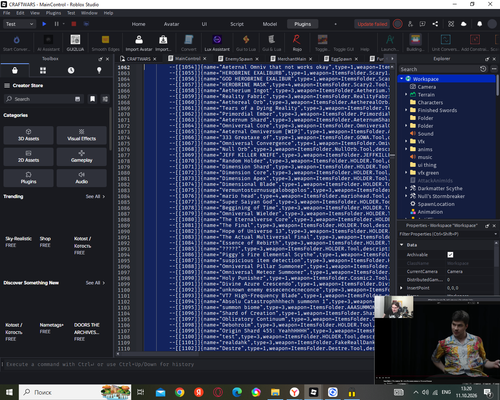This screenshot has height=400, width=500.
Task: Open the Toolbox inventory grid tab
Action: coord(43,70)
